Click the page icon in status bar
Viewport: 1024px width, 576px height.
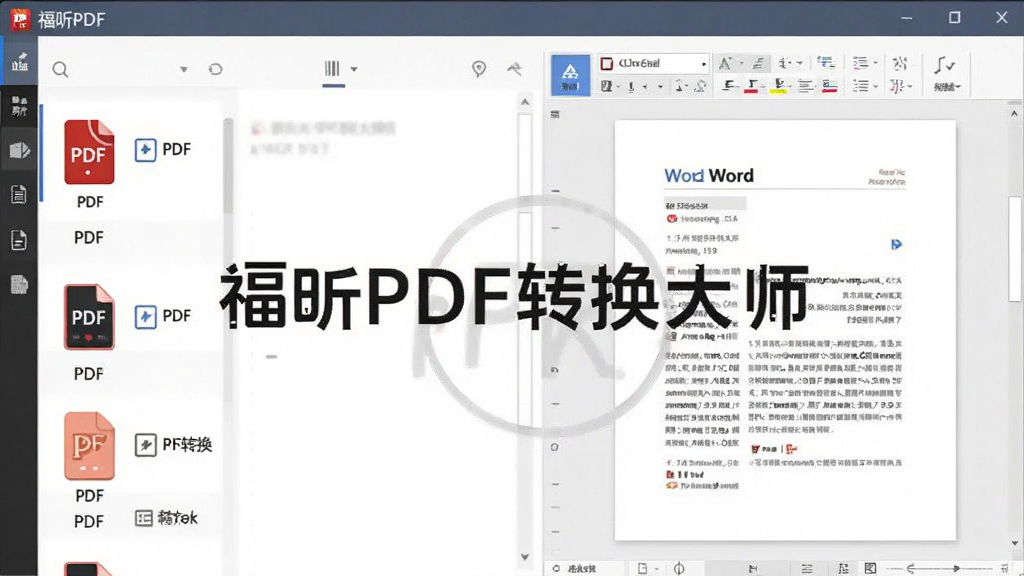click(x=643, y=569)
